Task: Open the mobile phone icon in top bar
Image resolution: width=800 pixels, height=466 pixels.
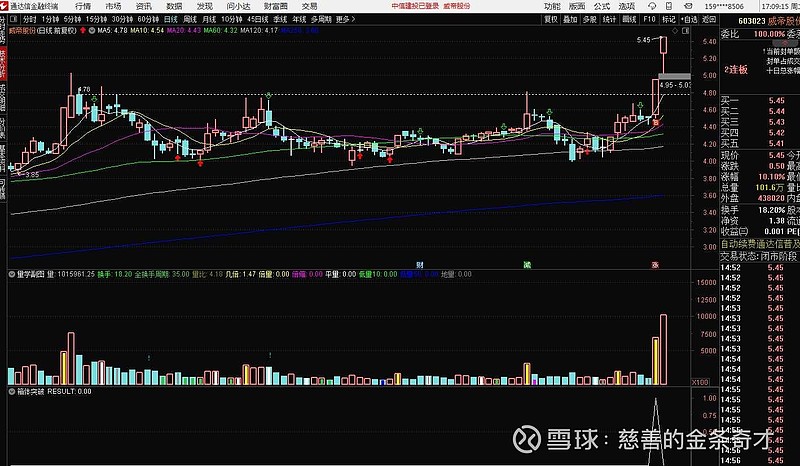Action: coord(669,6)
